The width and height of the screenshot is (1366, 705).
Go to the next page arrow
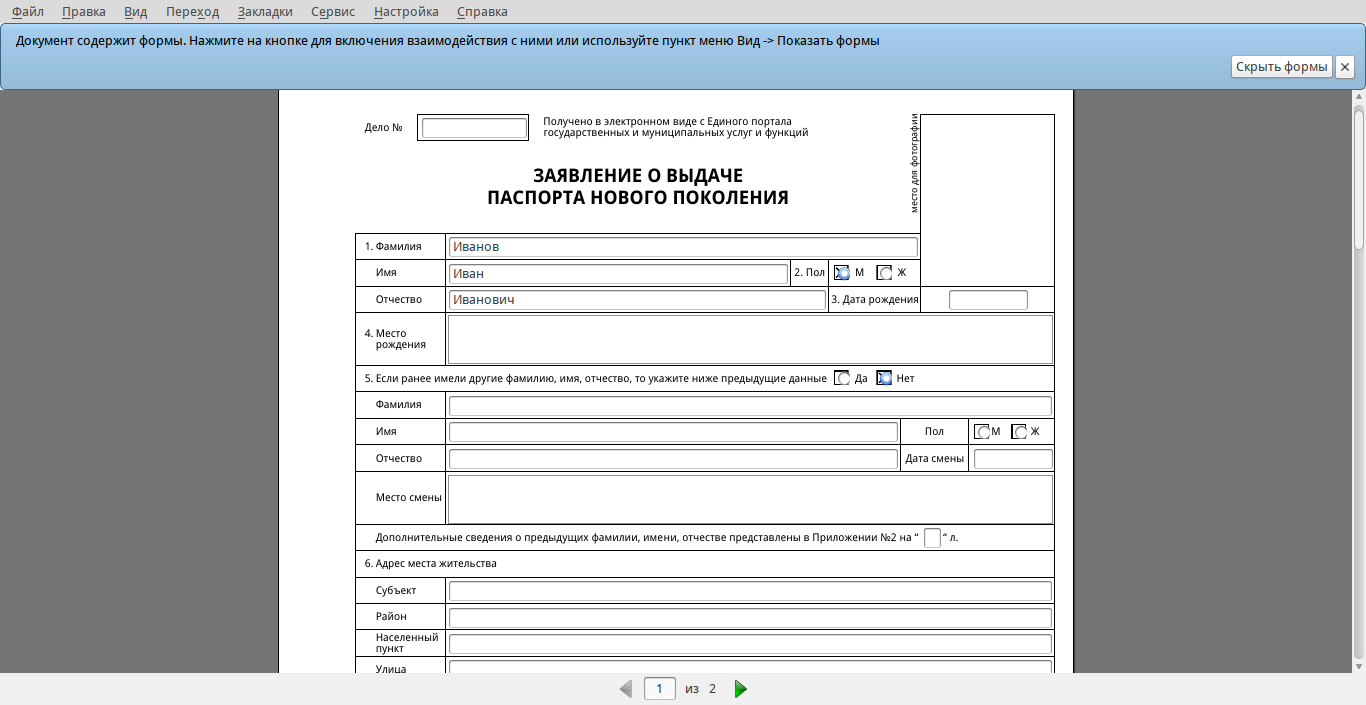(740, 689)
